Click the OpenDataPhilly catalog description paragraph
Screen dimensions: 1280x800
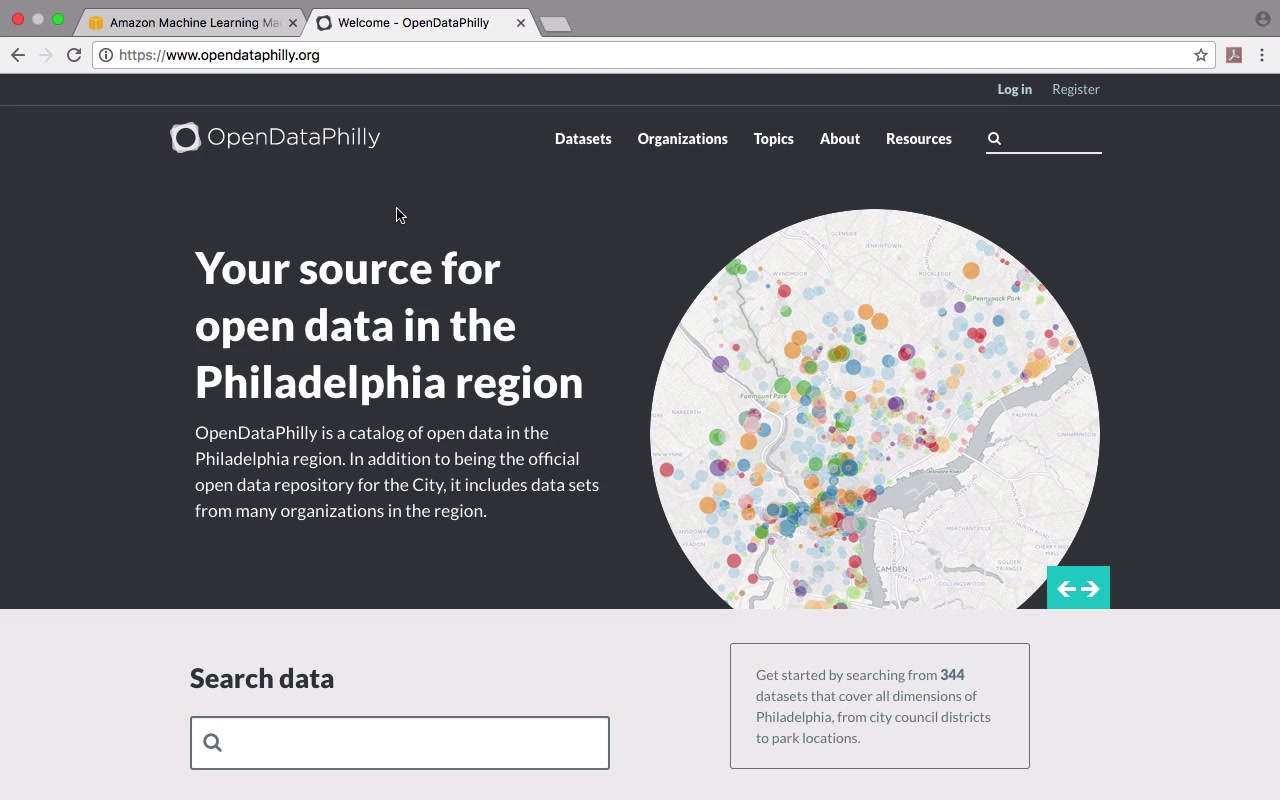[x=397, y=472]
